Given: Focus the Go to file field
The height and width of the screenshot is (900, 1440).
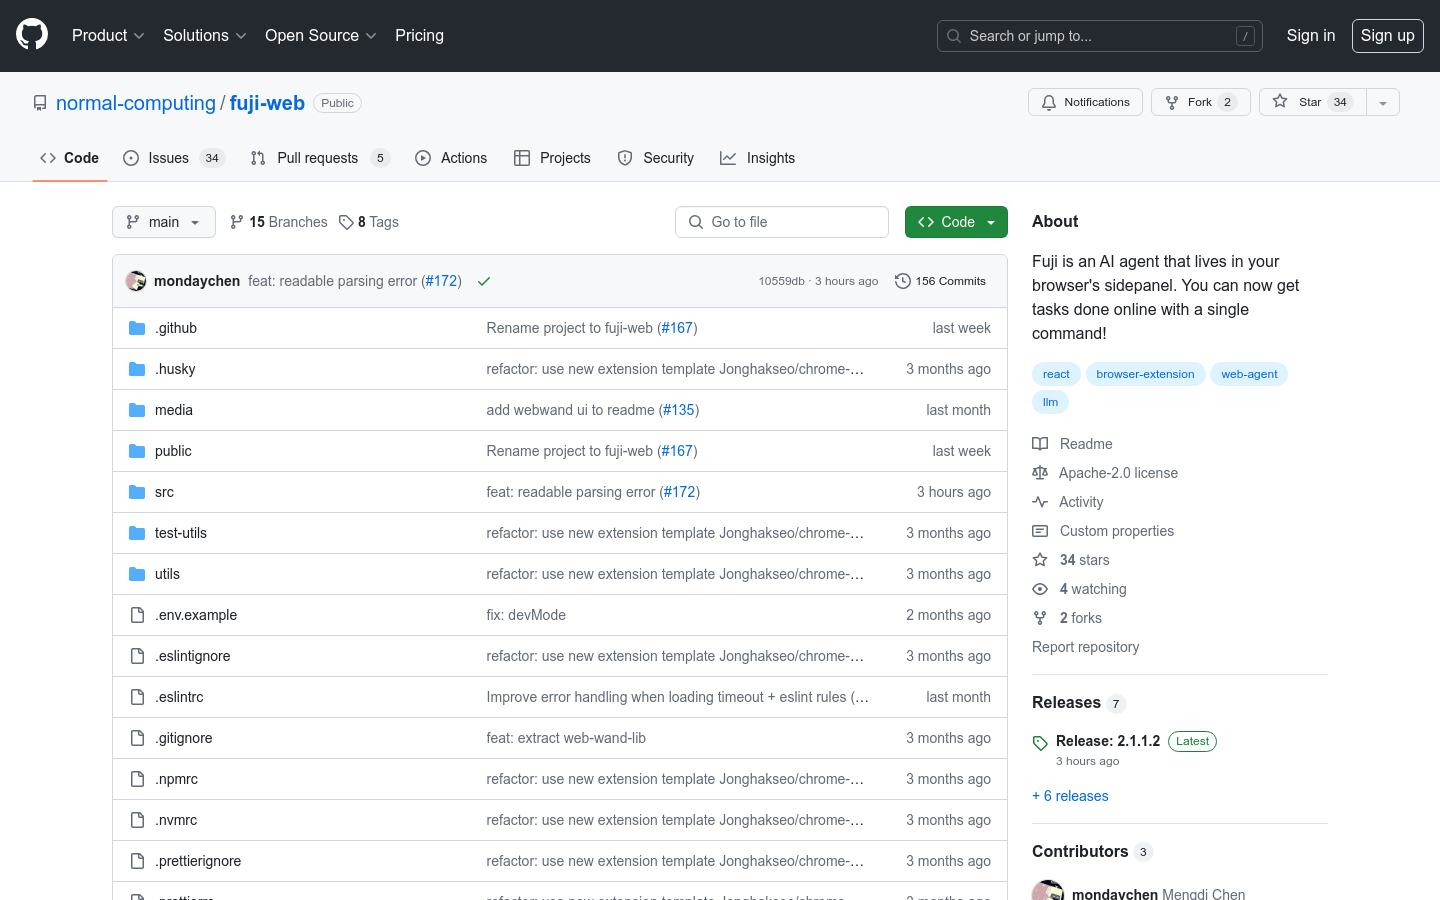Looking at the screenshot, I should (782, 222).
